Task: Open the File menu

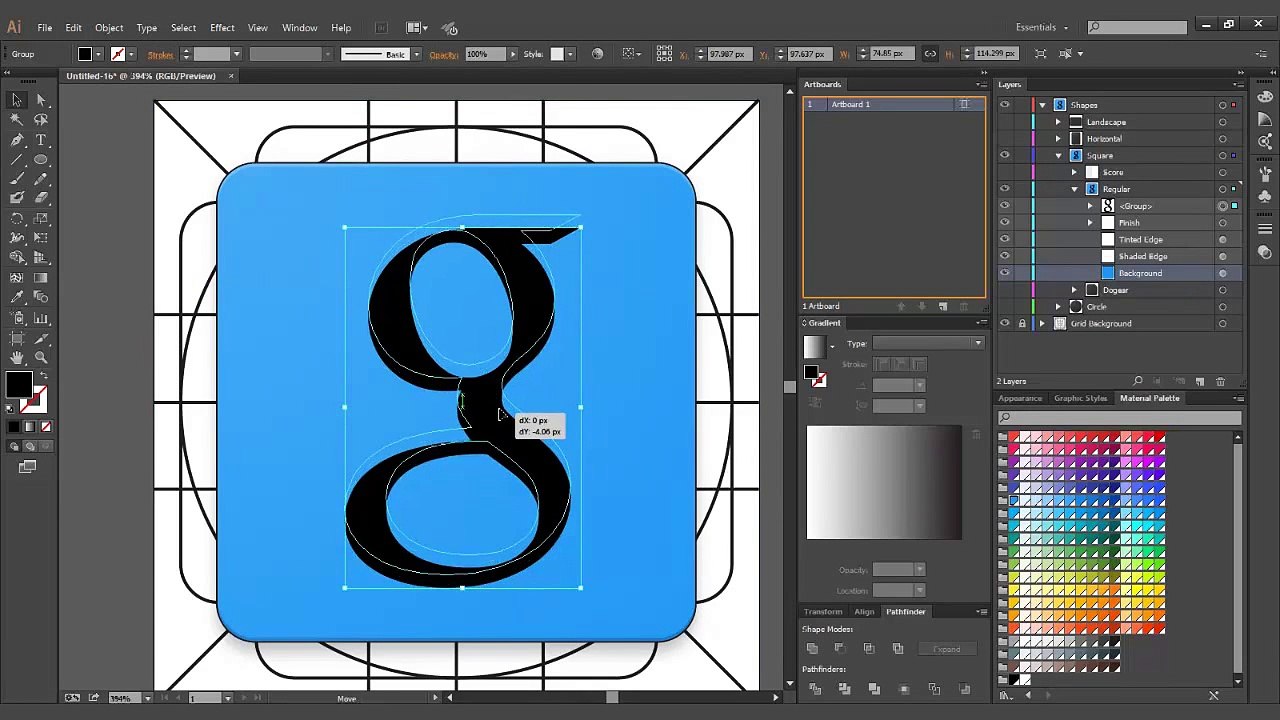Action: point(45,27)
